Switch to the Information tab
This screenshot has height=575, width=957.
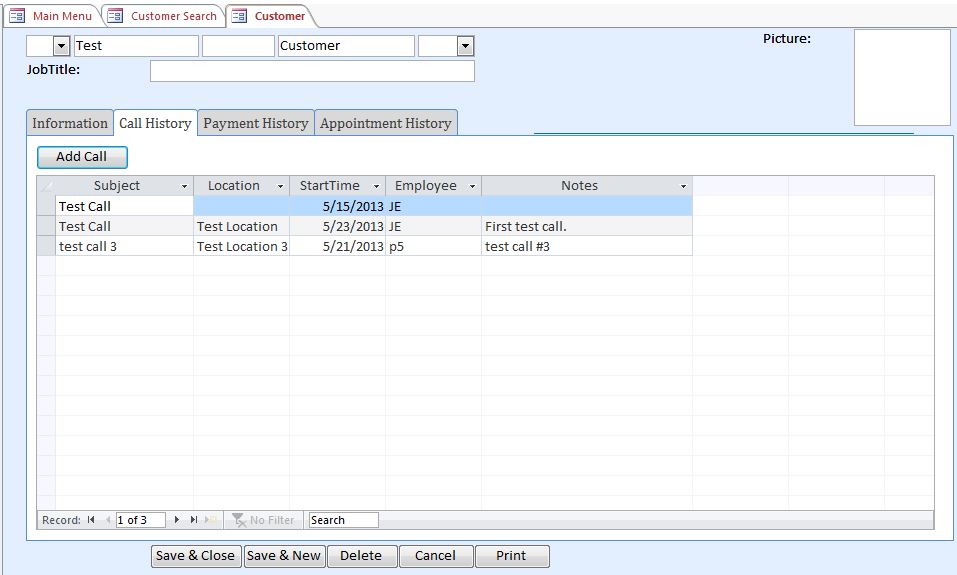70,123
